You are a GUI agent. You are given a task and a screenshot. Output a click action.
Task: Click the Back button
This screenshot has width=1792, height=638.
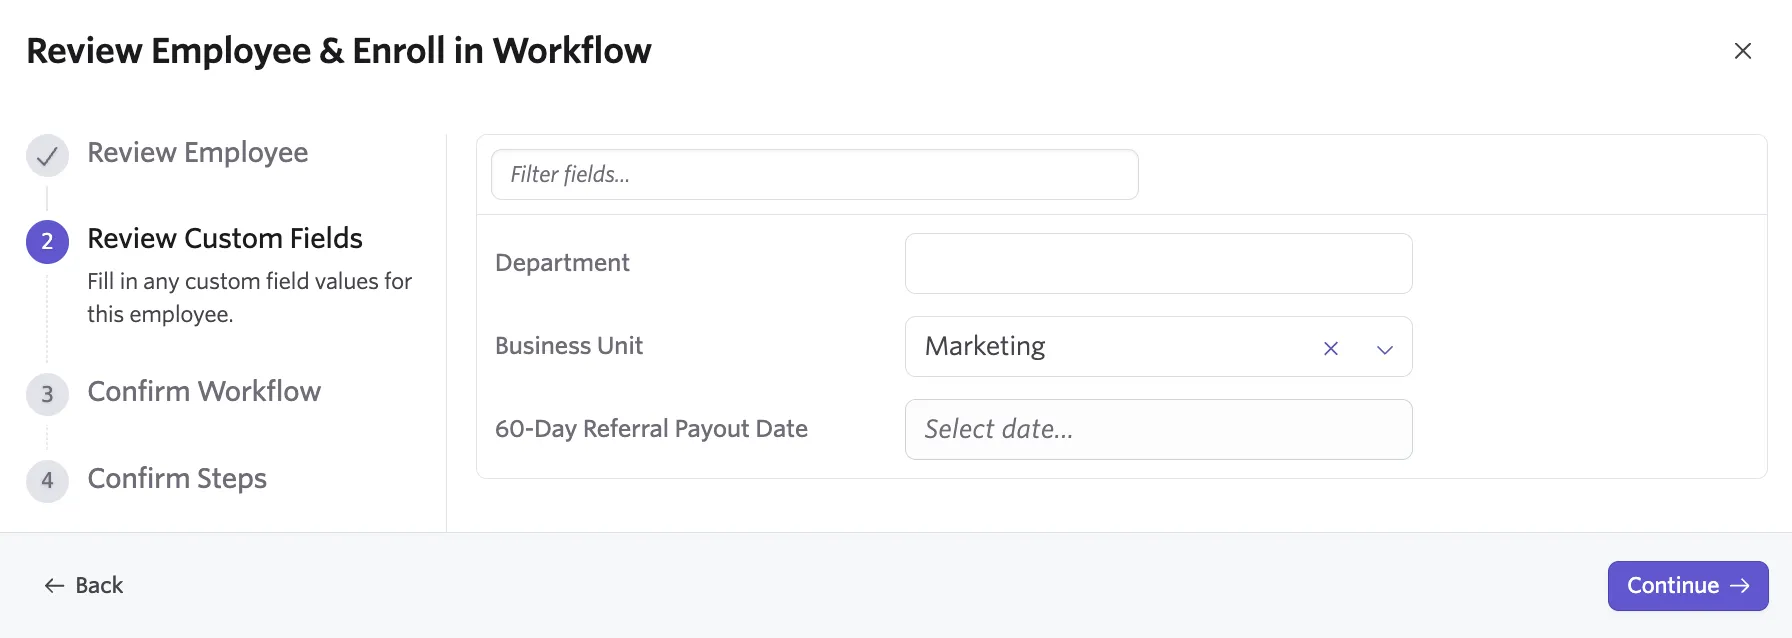(84, 585)
